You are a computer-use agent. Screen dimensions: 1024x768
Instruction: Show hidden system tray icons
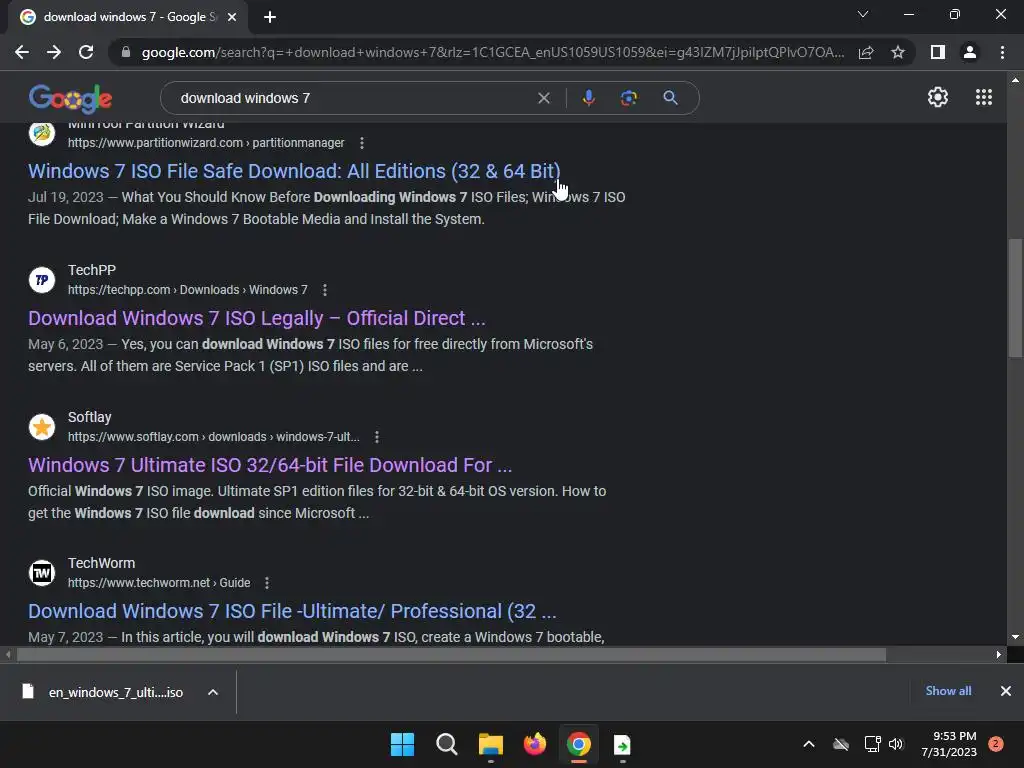tap(808, 744)
